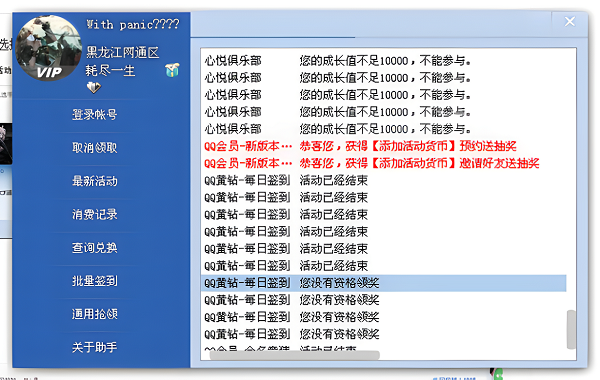Choose 批量签到 in the sidebar
Screen dimensions: 600x380
point(95,281)
